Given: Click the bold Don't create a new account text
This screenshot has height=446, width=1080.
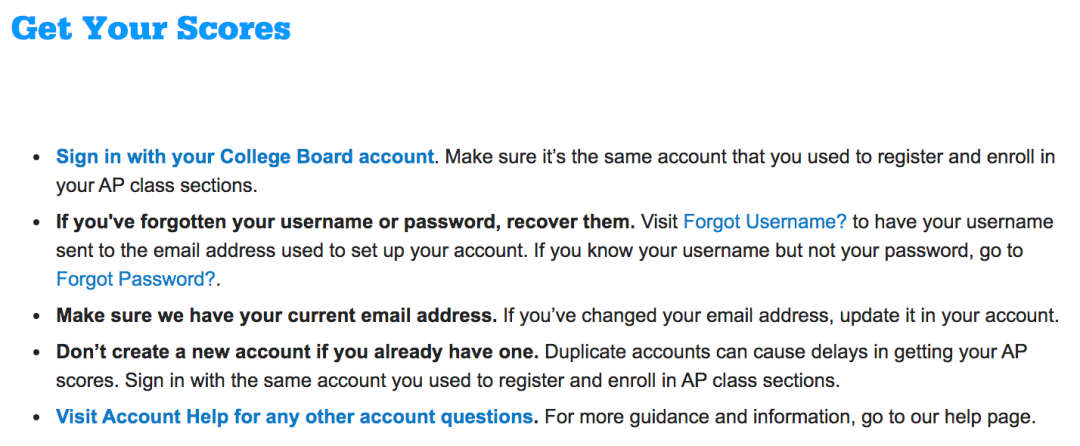Looking at the screenshot, I should coord(297,352).
